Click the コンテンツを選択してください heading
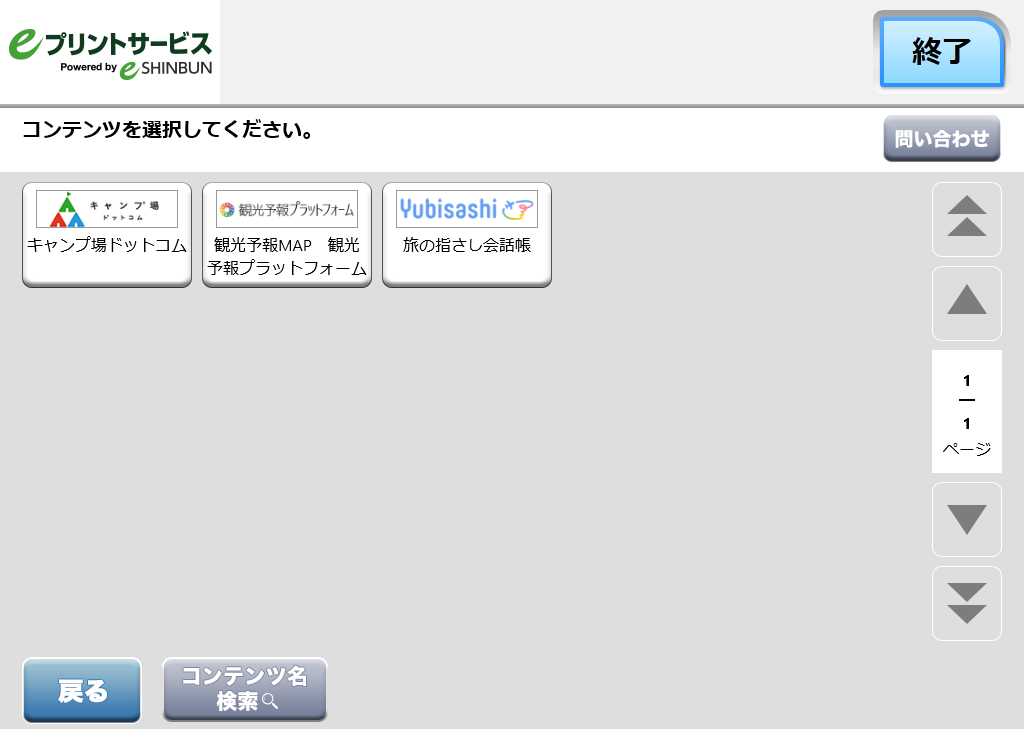The height and width of the screenshot is (730, 1024). (x=168, y=129)
